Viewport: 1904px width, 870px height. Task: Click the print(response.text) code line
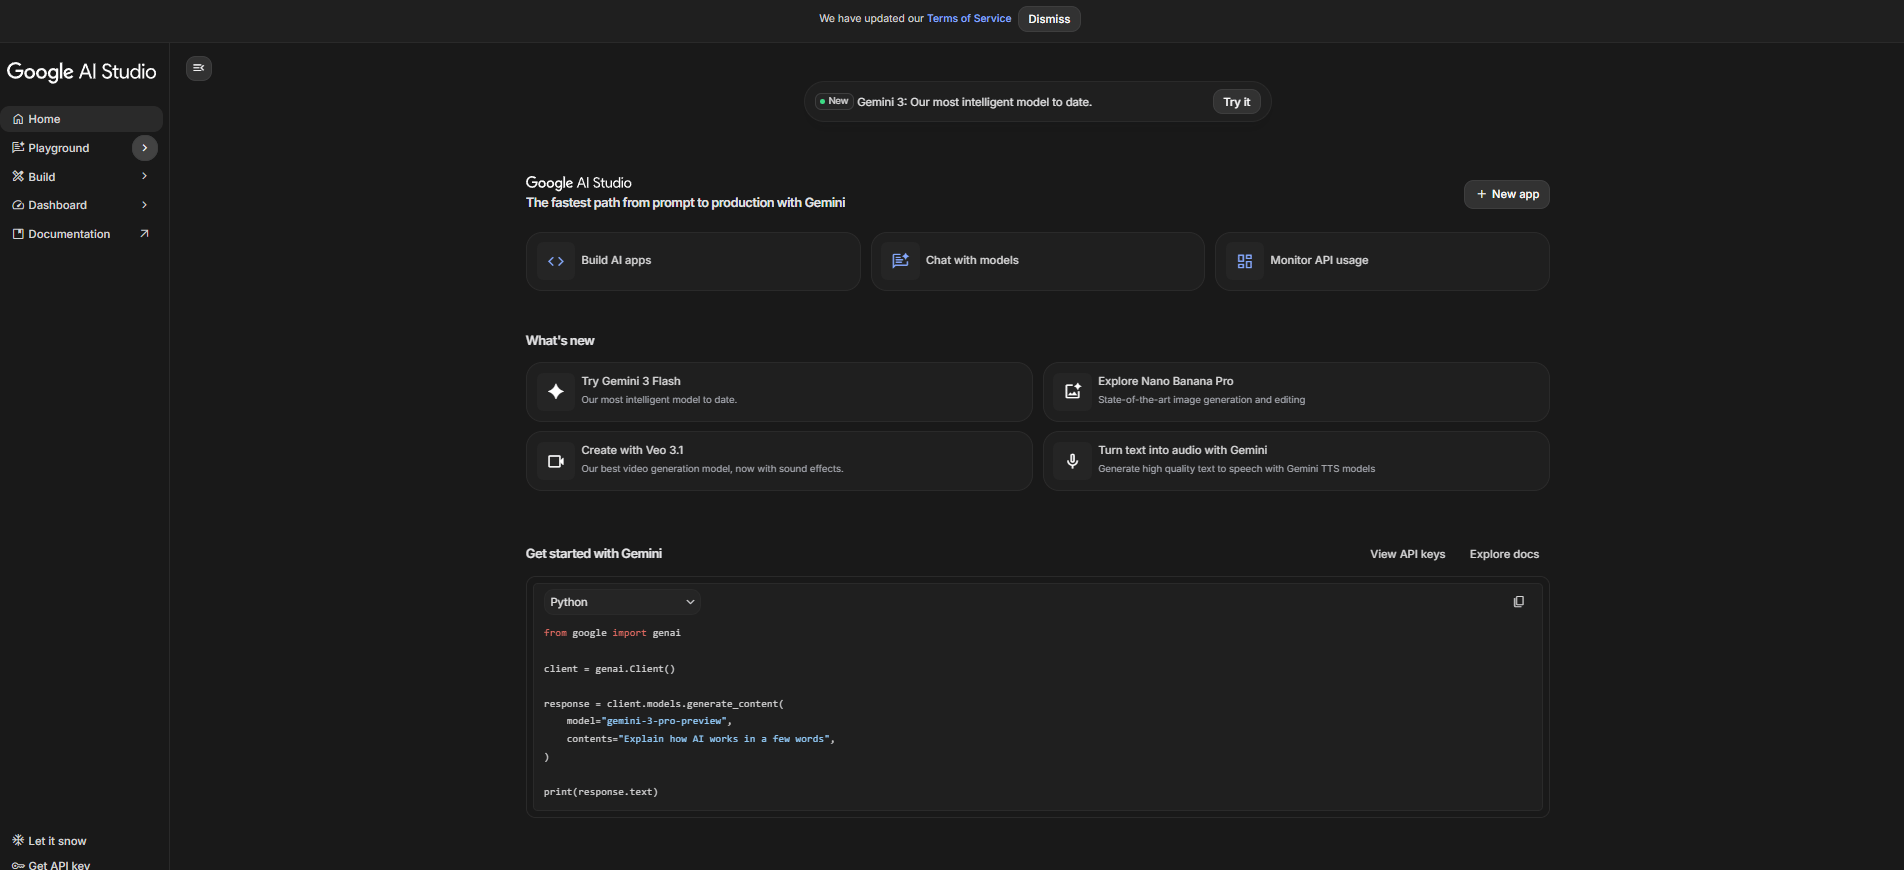601,792
